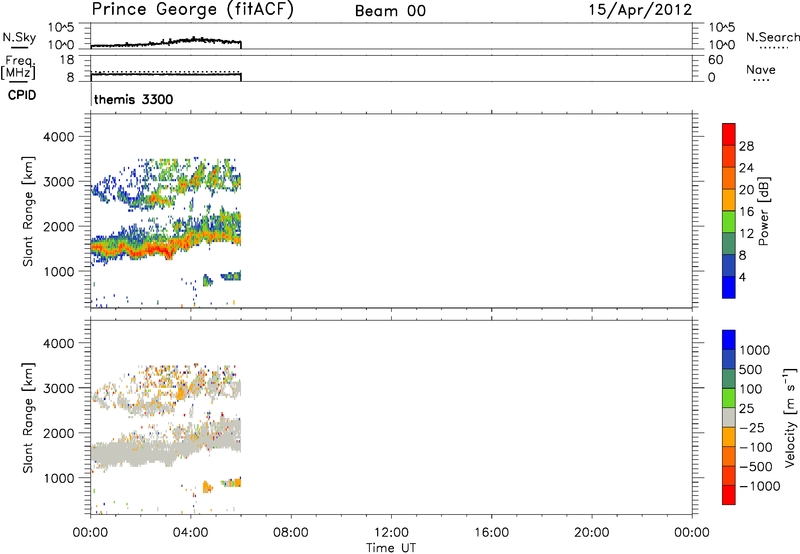Click the 08:00 time axis tick label
The width and height of the screenshot is (800, 554).
(x=291, y=533)
